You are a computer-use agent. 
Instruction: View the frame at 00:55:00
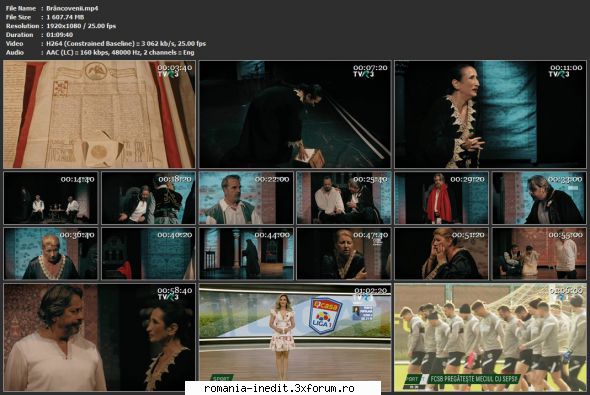[x=539, y=254]
